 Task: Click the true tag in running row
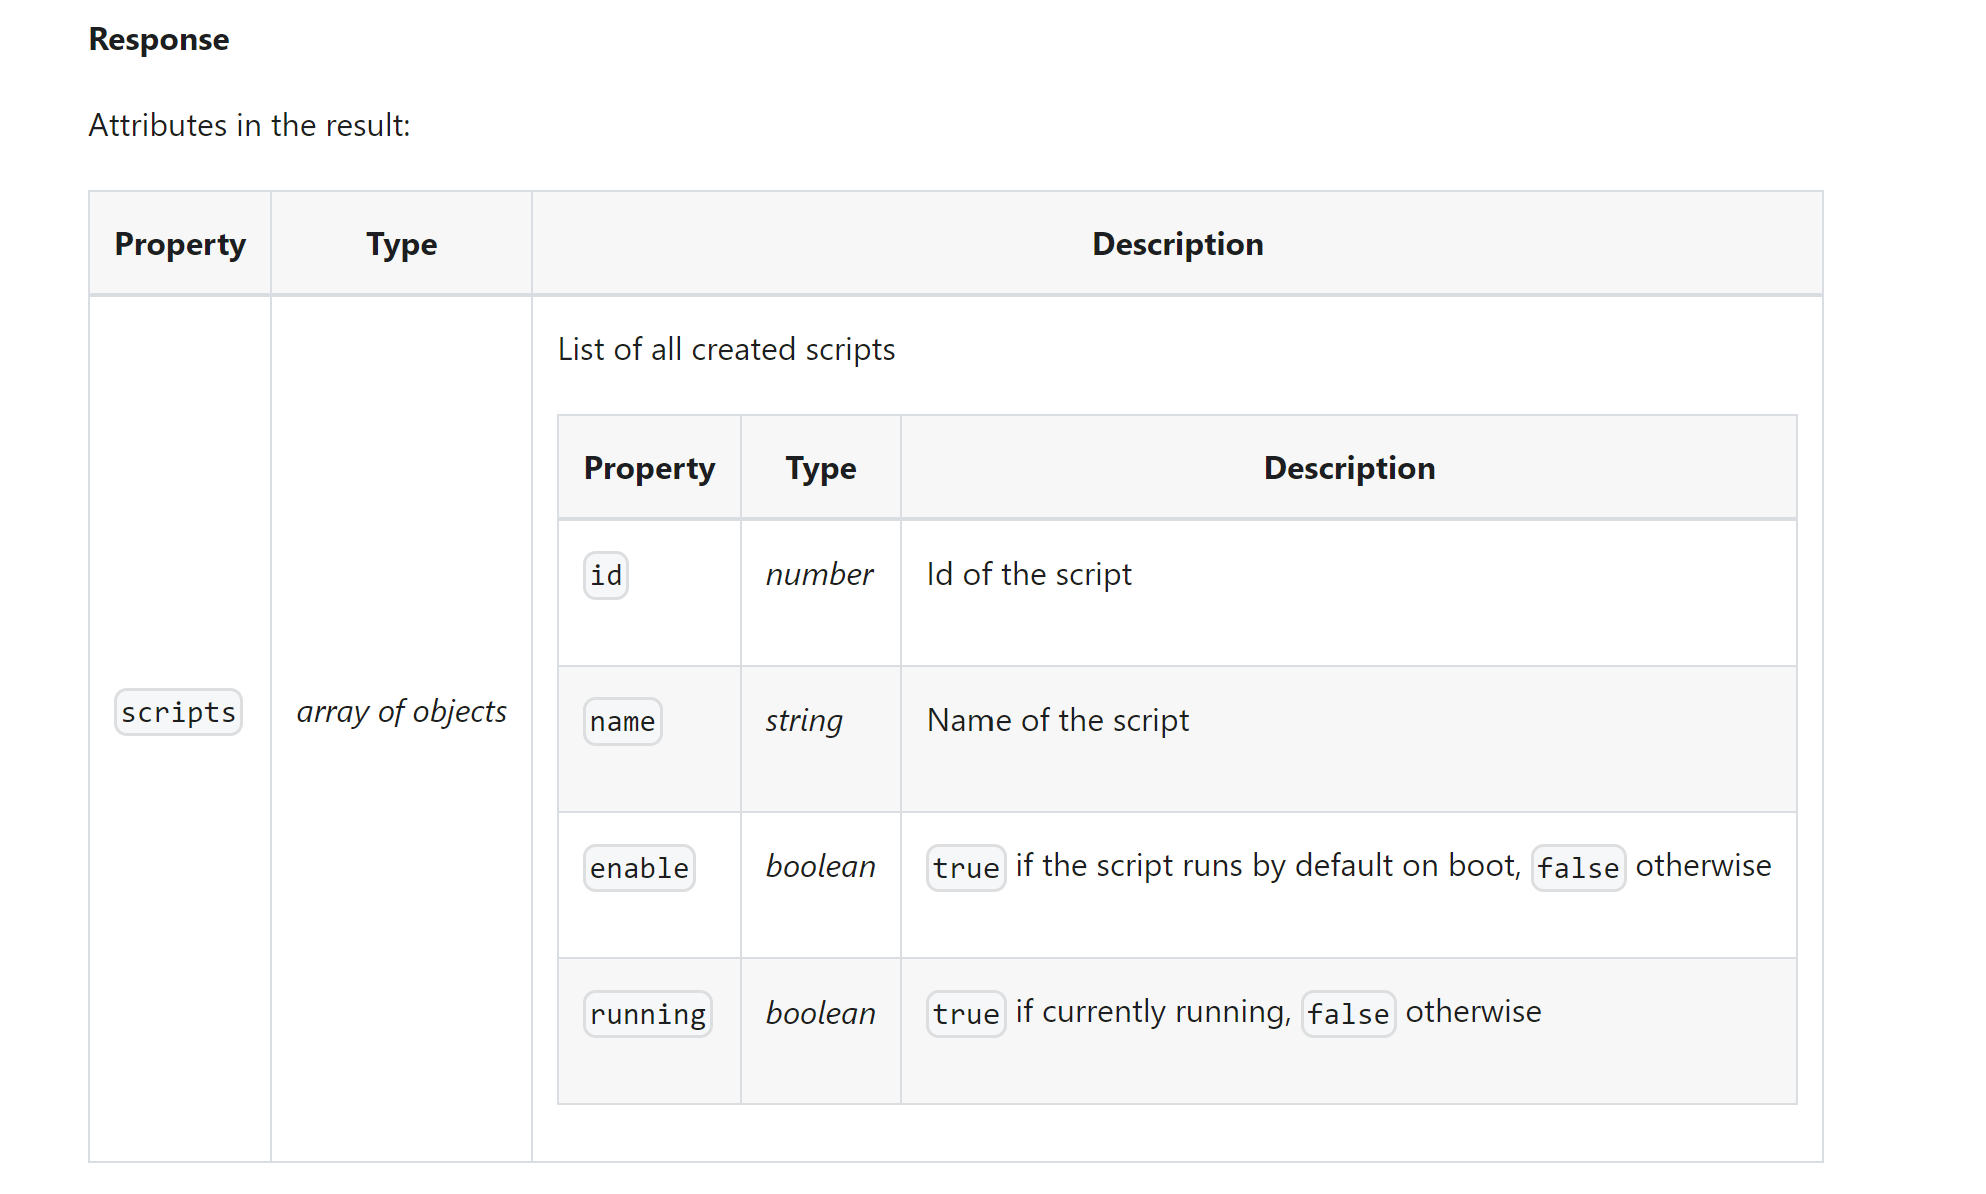965,1014
